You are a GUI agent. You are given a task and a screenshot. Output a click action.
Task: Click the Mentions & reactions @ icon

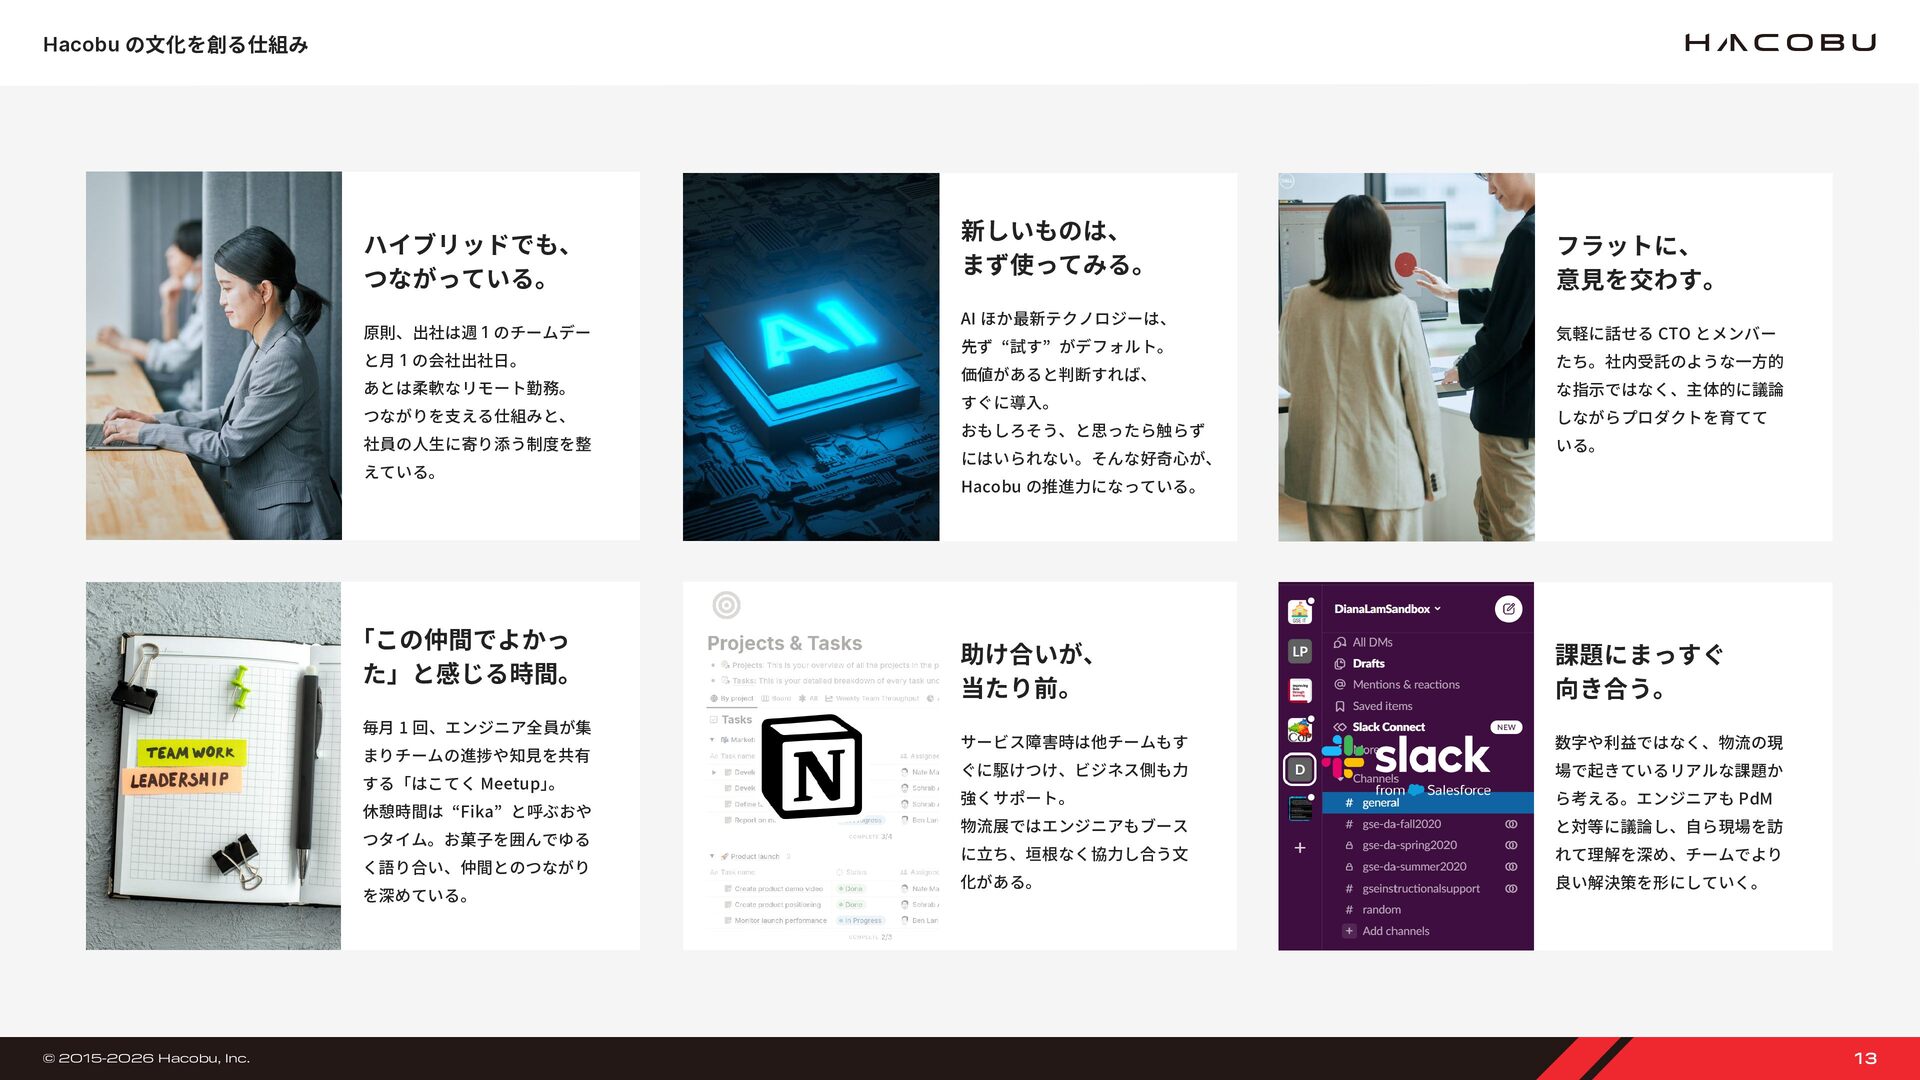click(1340, 685)
